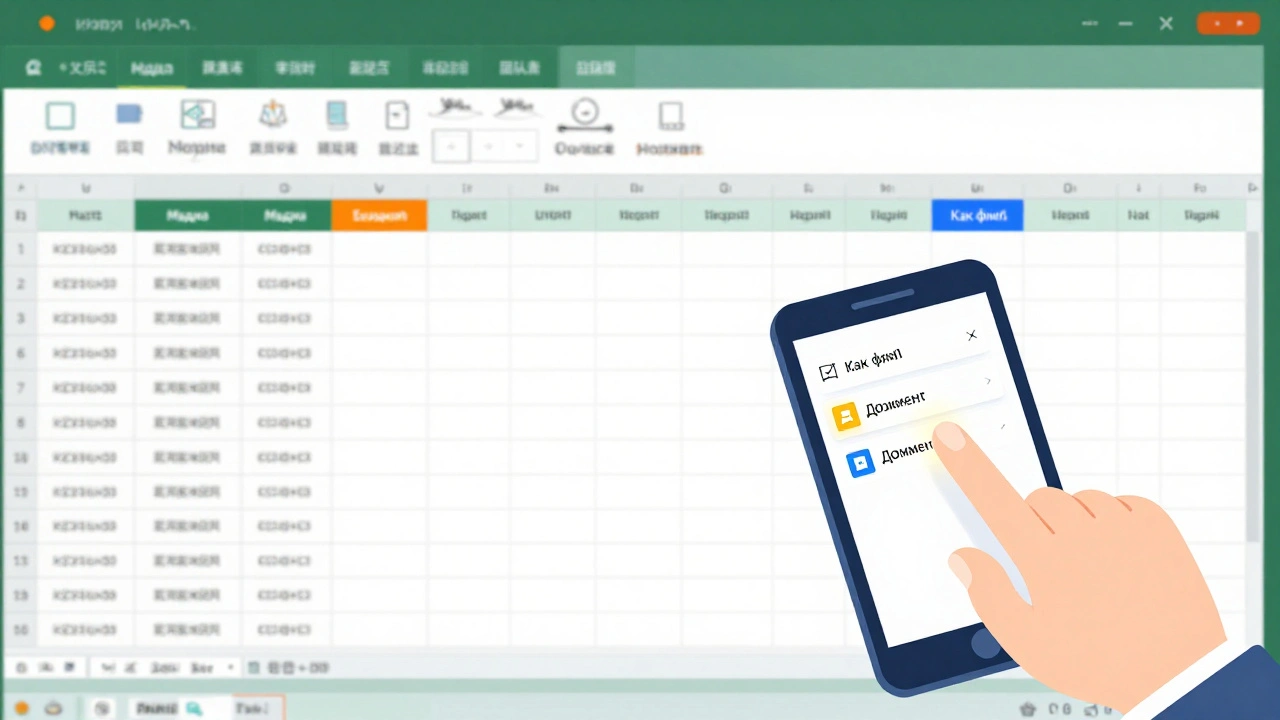Click the circle-on-line icon in ribbon
This screenshot has height=720, width=1280.
click(584, 113)
